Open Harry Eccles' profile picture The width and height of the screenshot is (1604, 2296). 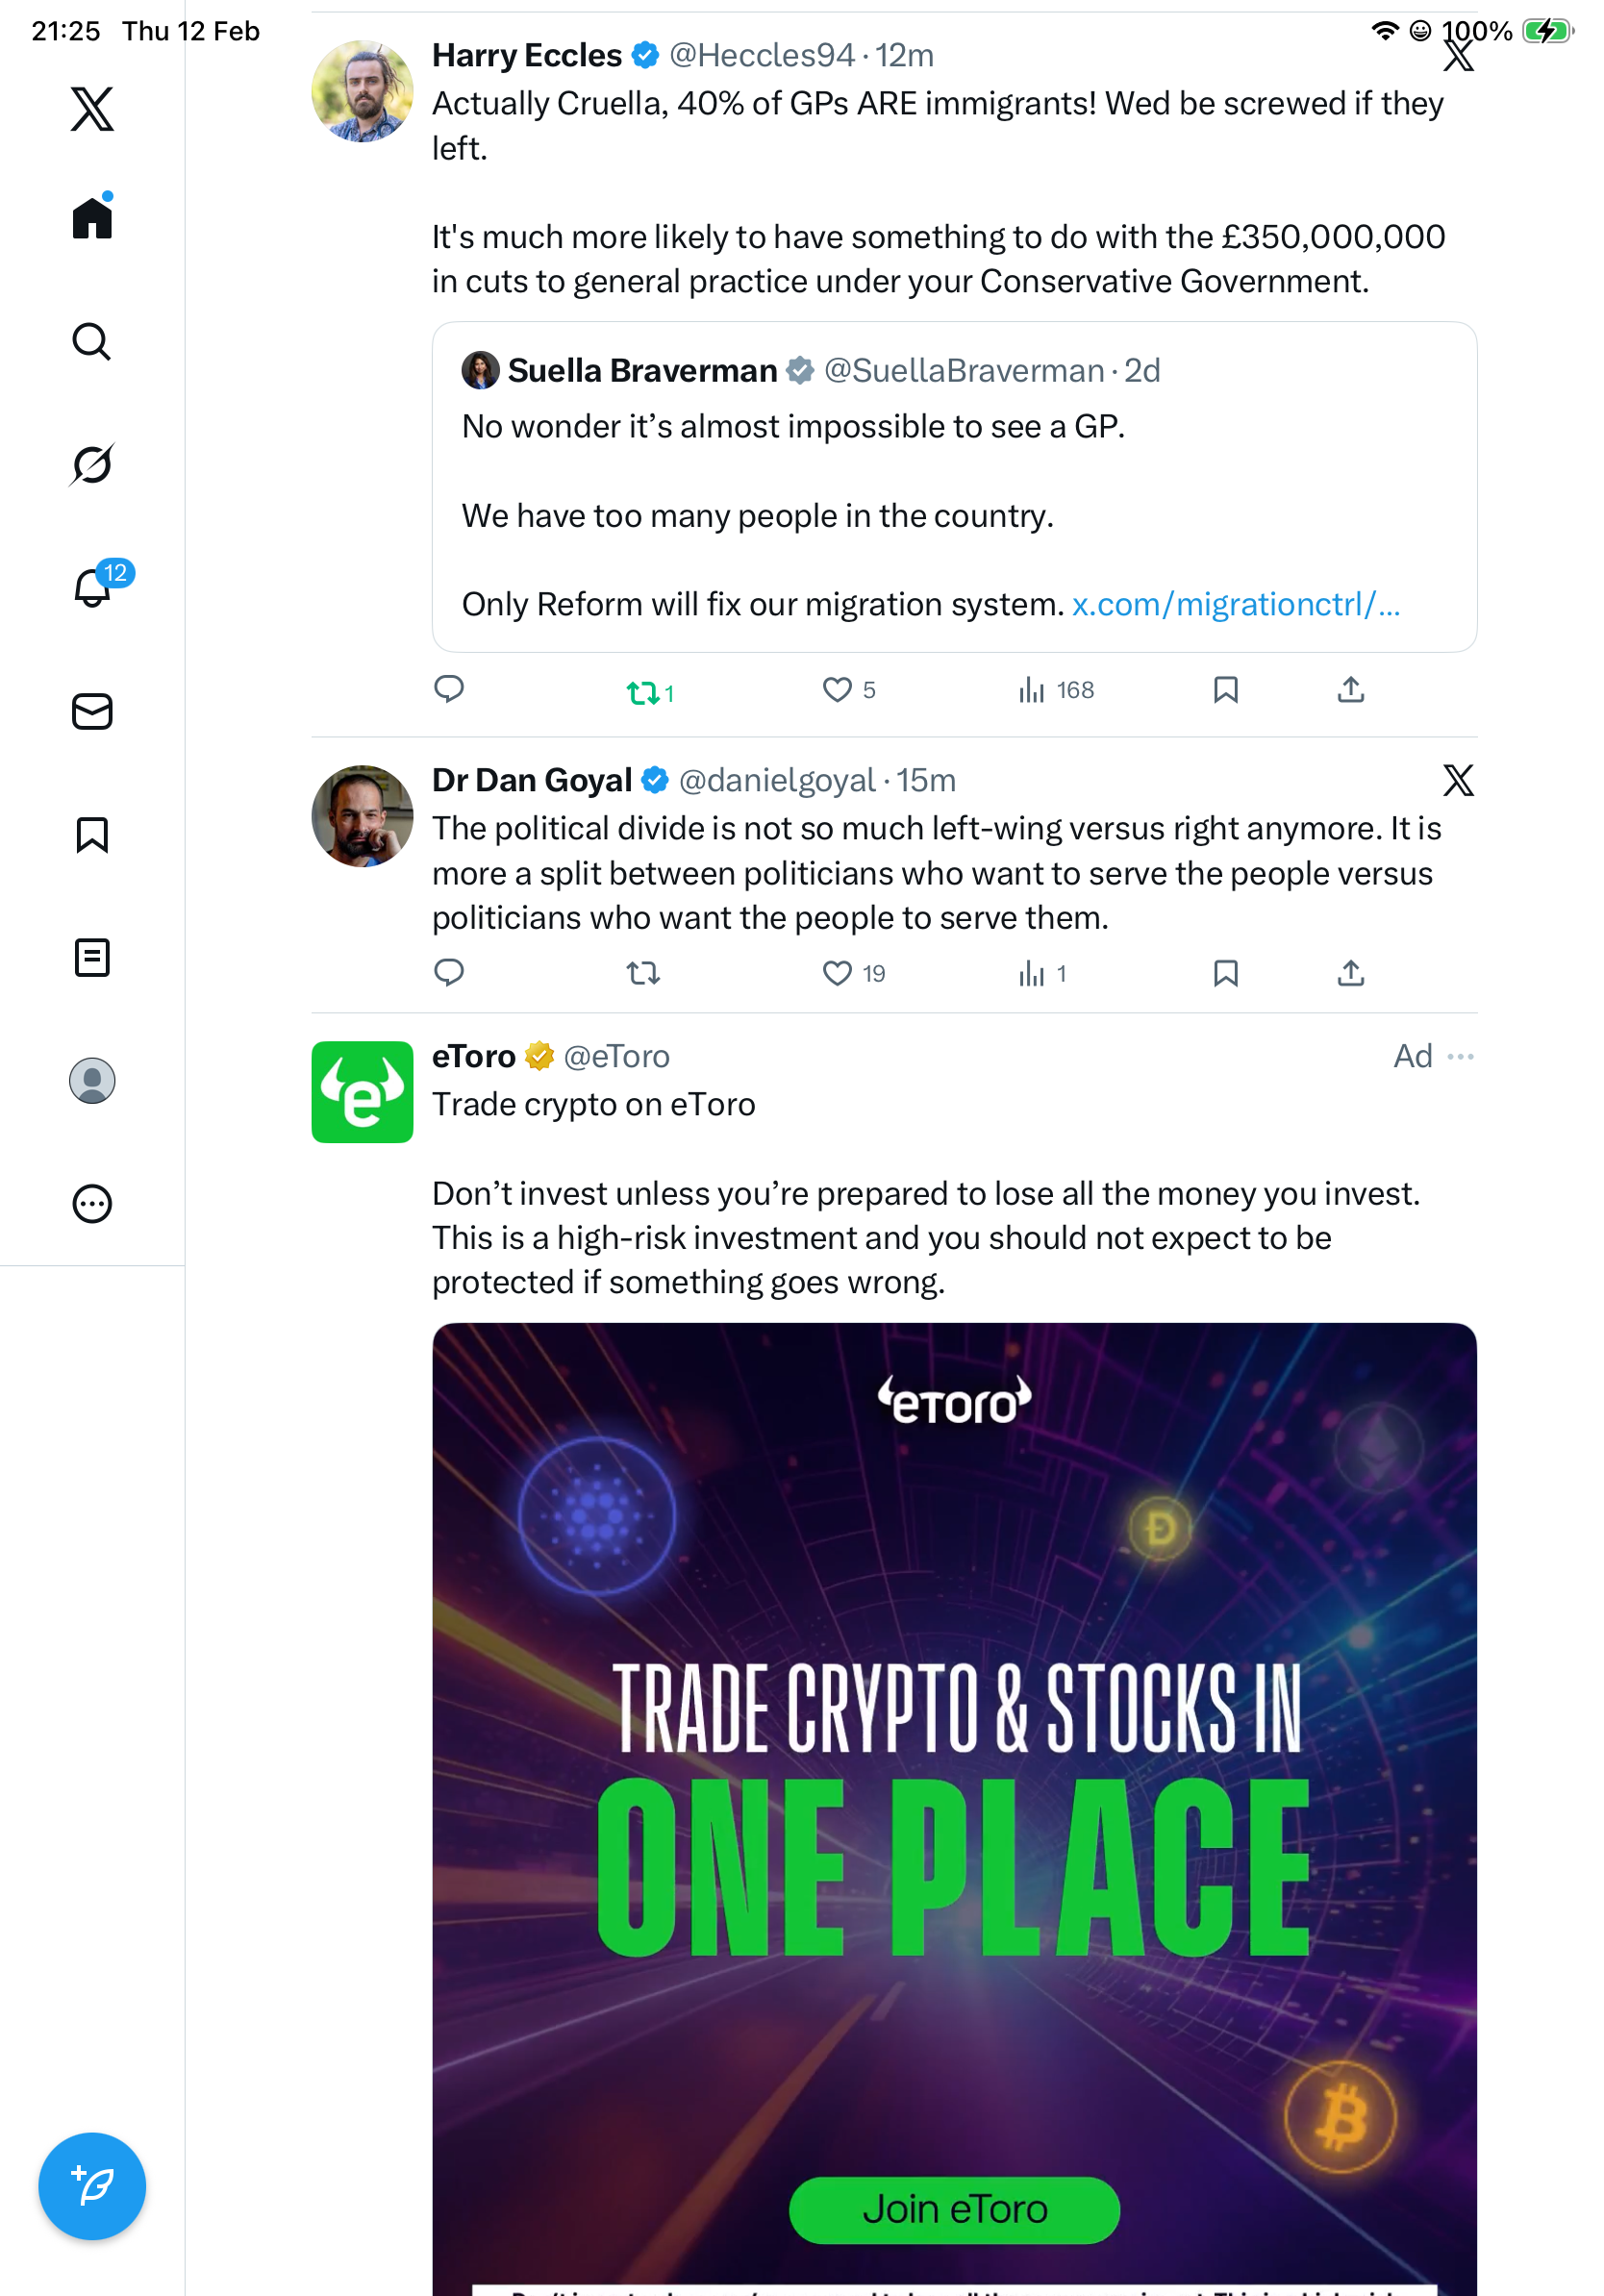[x=362, y=91]
